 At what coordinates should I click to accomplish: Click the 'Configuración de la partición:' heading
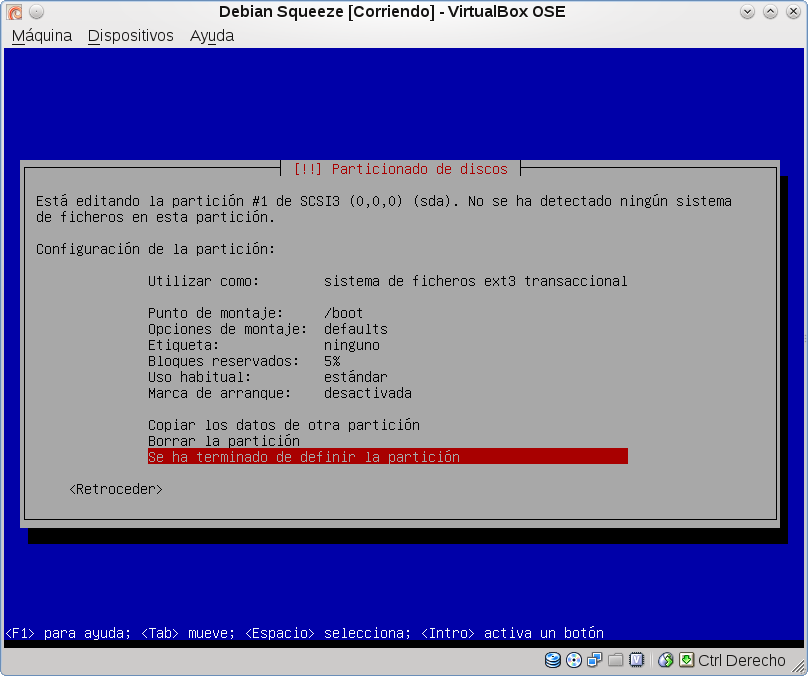[x=156, y=249]
